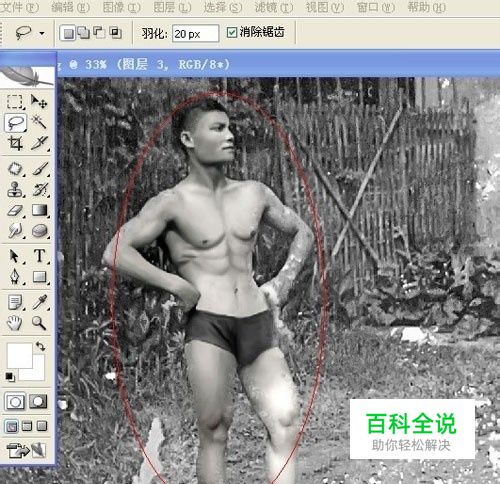Select the Brush tool
Screen dimensions: 500x484
[39, 169]
